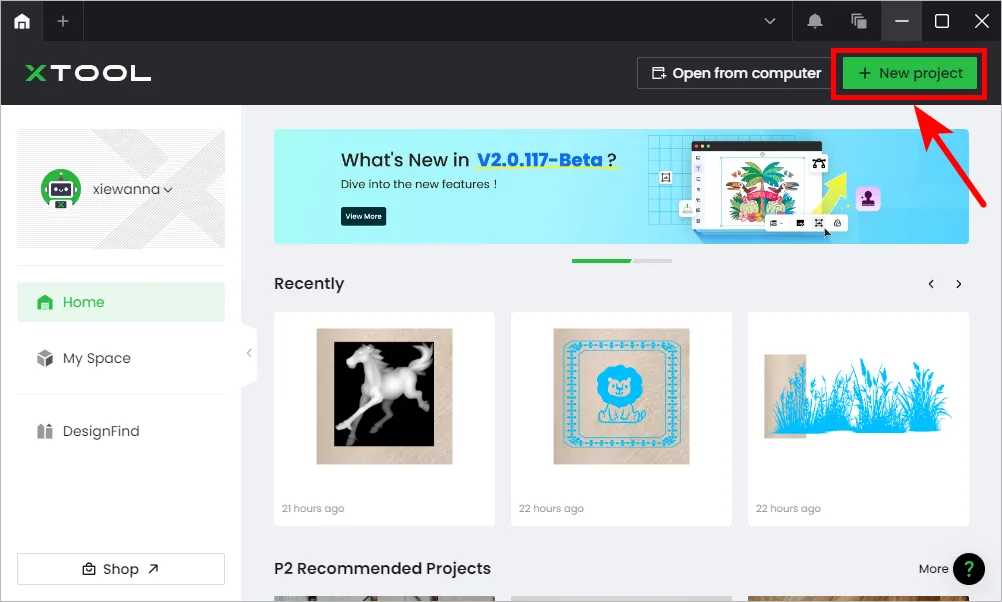Open the green help question mark
The width and height of the screenshot is (1002, 602).
click(x=969, y=569)
